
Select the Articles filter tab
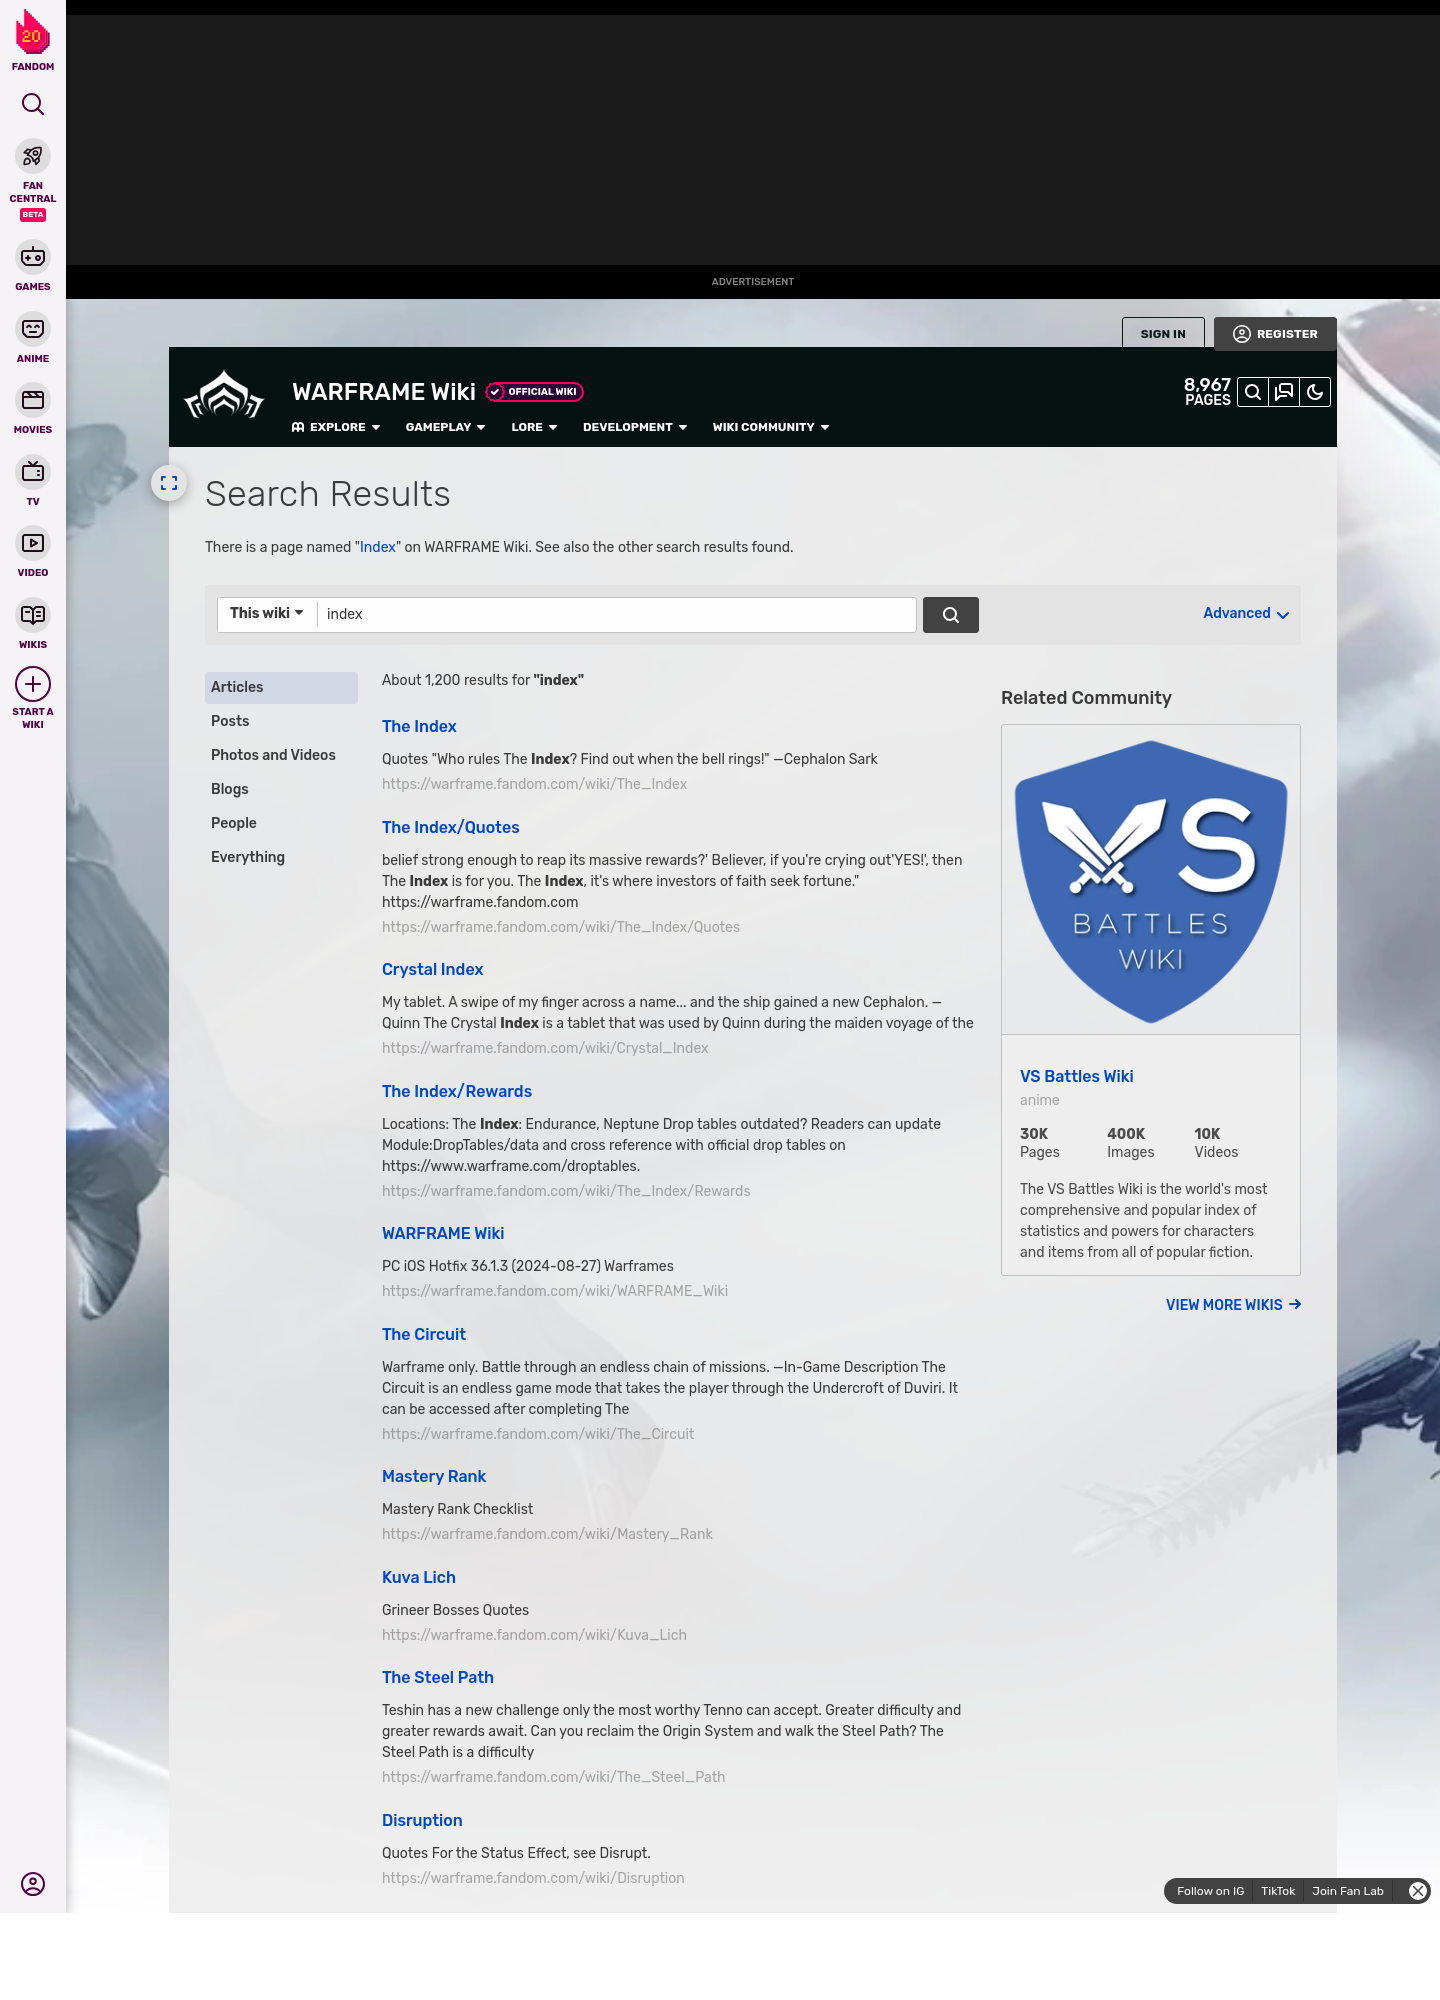click(x=281, y=688)
